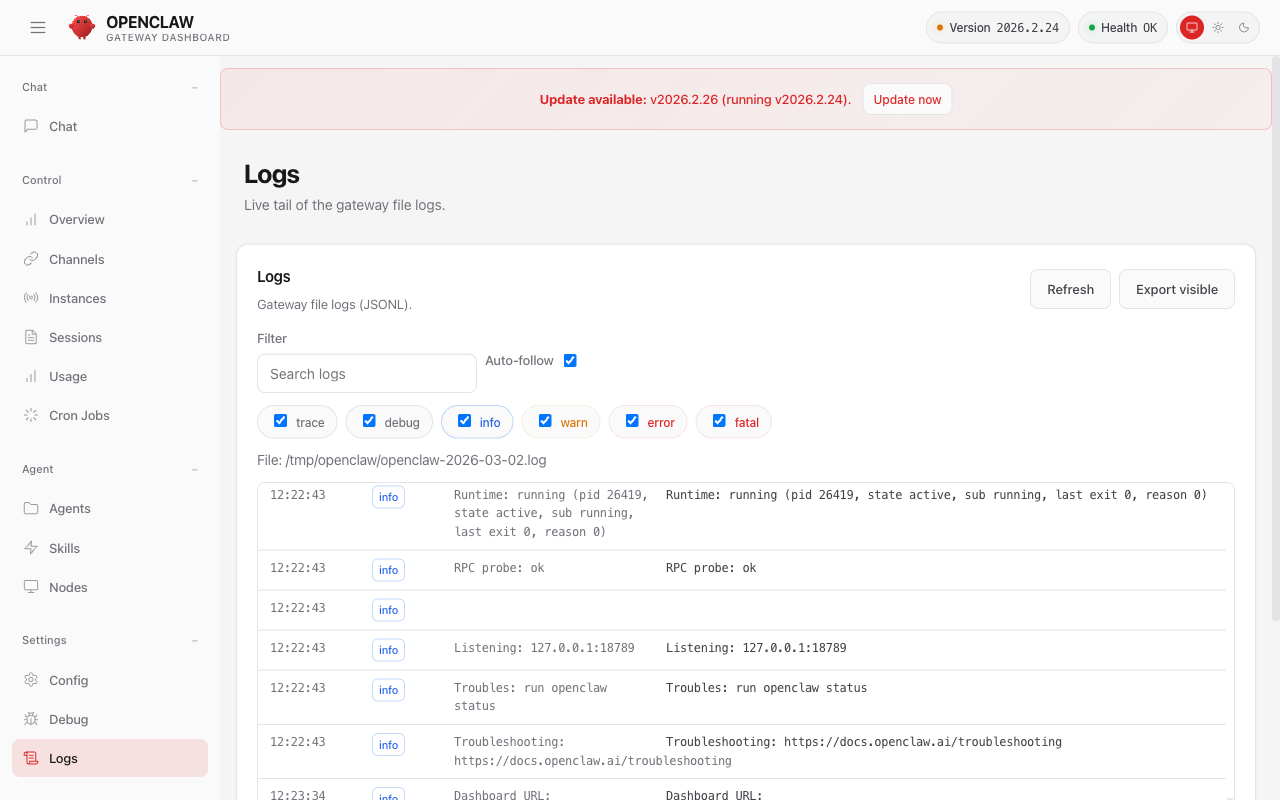Click the OpenClaw logo in the header
1280x800 pixels.
[81, 27]
